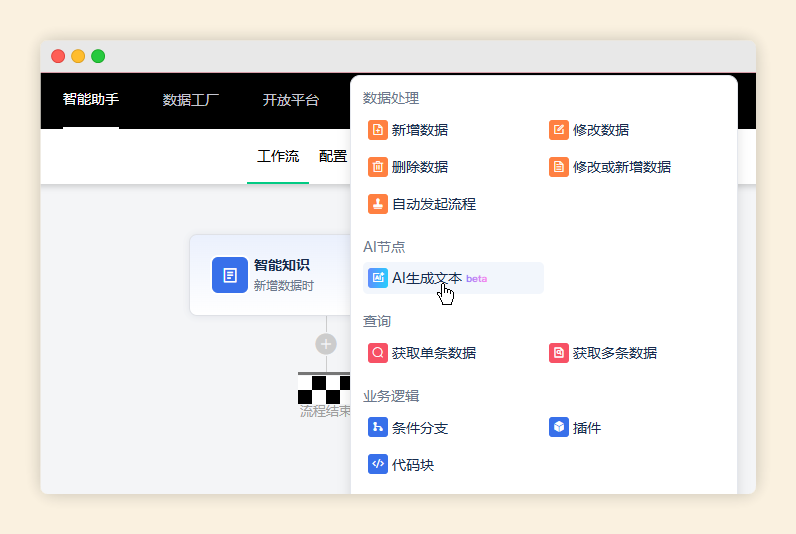Click the AI生成文本 blue icon
The height and width of the screenshot is (534, 796).
377,278
